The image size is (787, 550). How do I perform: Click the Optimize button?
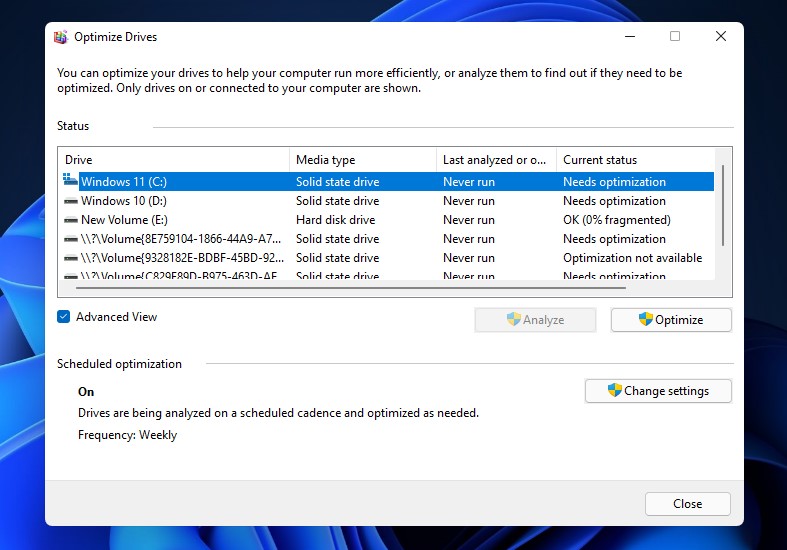(x=671, y=320)
